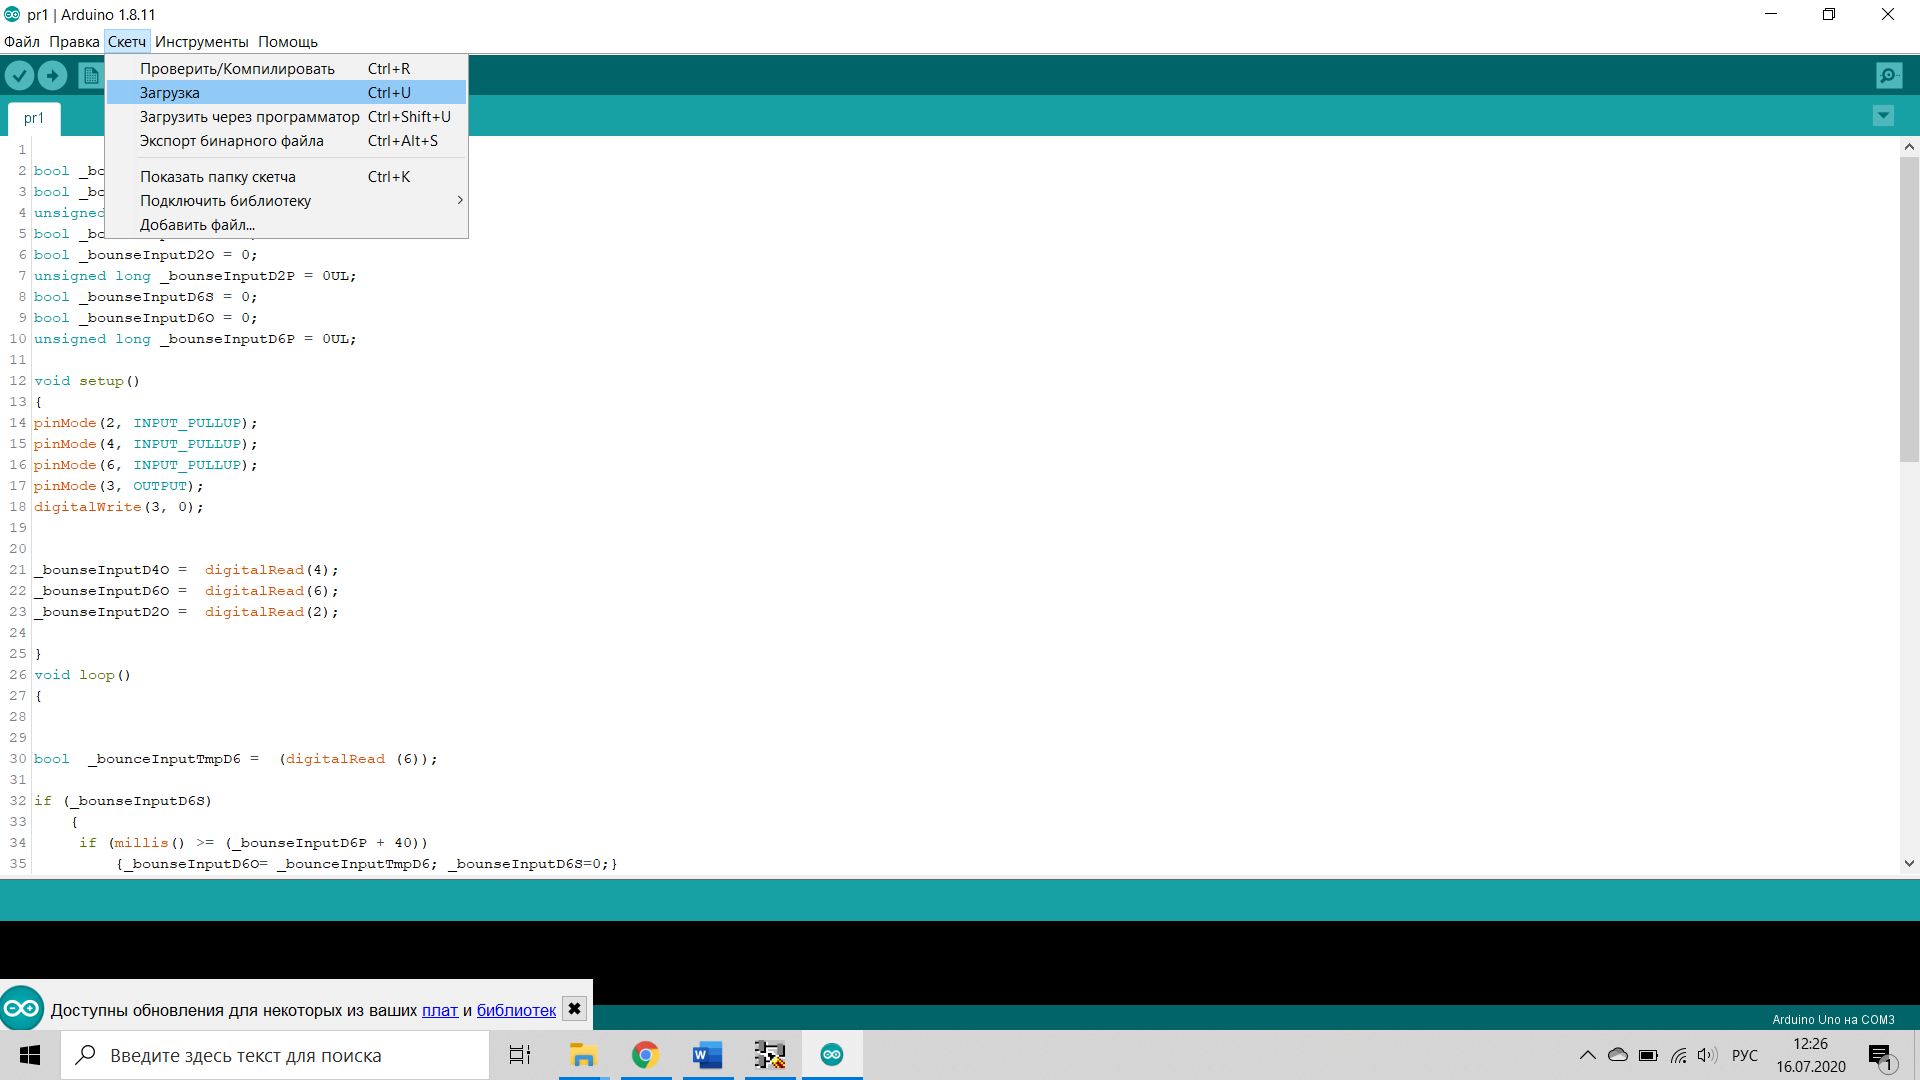Open the tab dropdown arrow menu
The width and height of the screenshot is (1920, 1080).
point(1883,116)
